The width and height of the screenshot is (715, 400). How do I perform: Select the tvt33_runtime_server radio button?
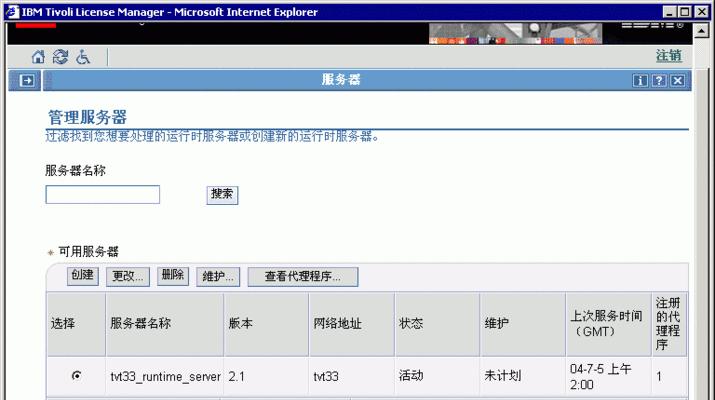pyautogui.click(x=76, y=375)
